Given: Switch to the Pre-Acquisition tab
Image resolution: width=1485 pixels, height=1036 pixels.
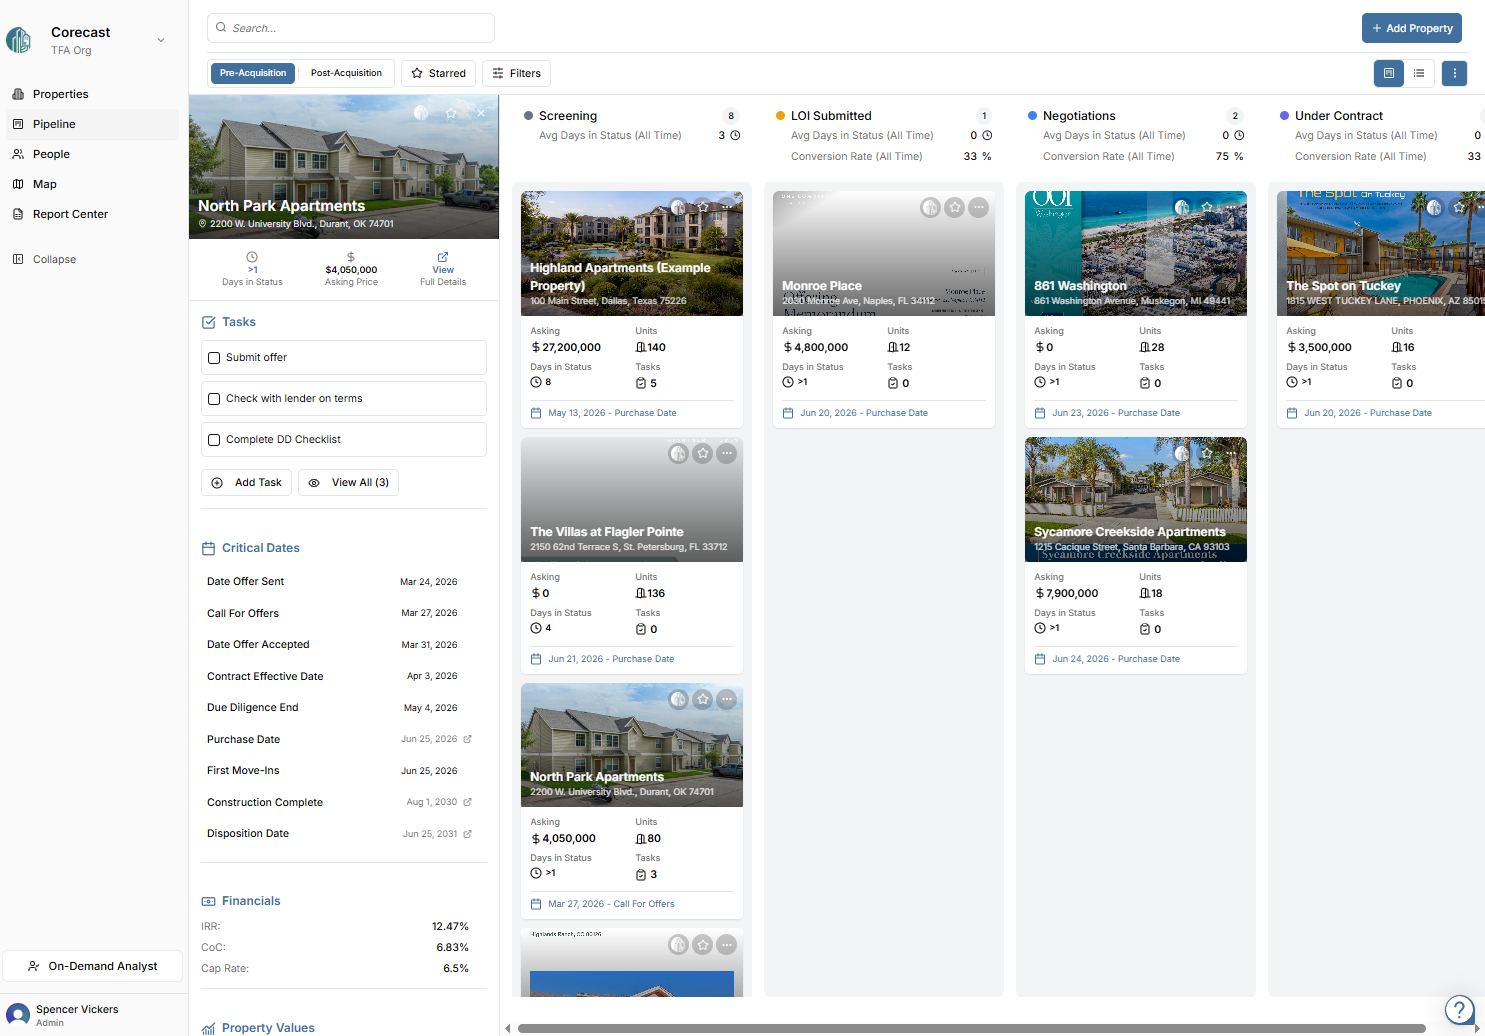Looking at the screenshot, I should tap(253, 73).
